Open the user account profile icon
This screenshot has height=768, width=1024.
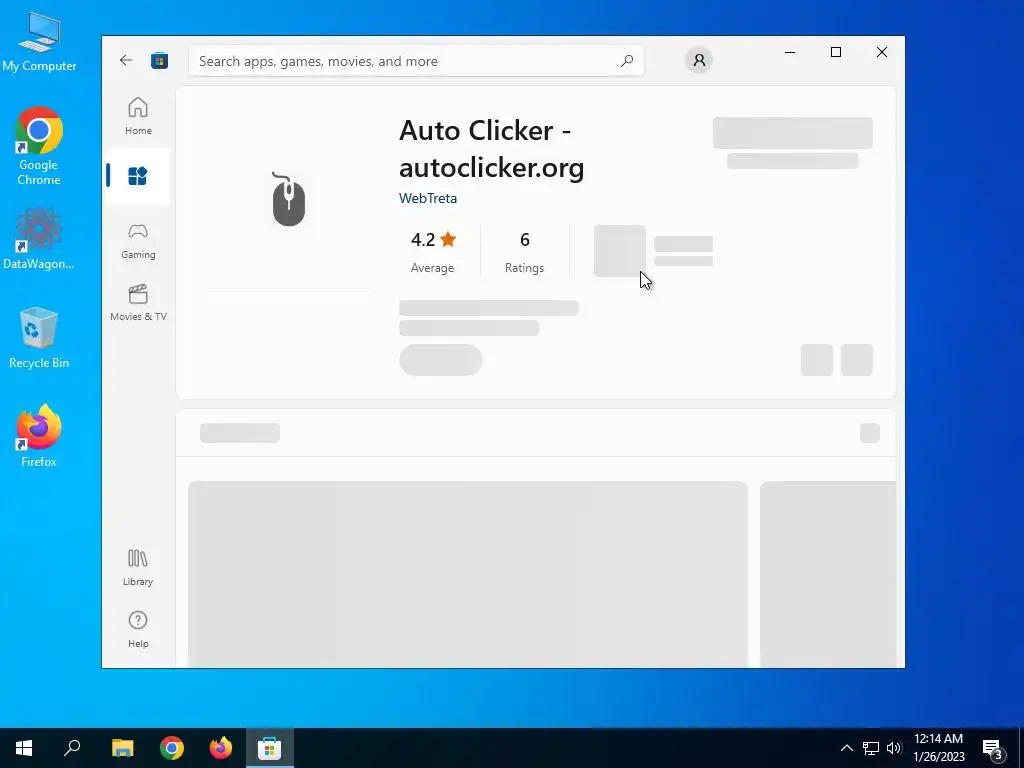(699, 60)
